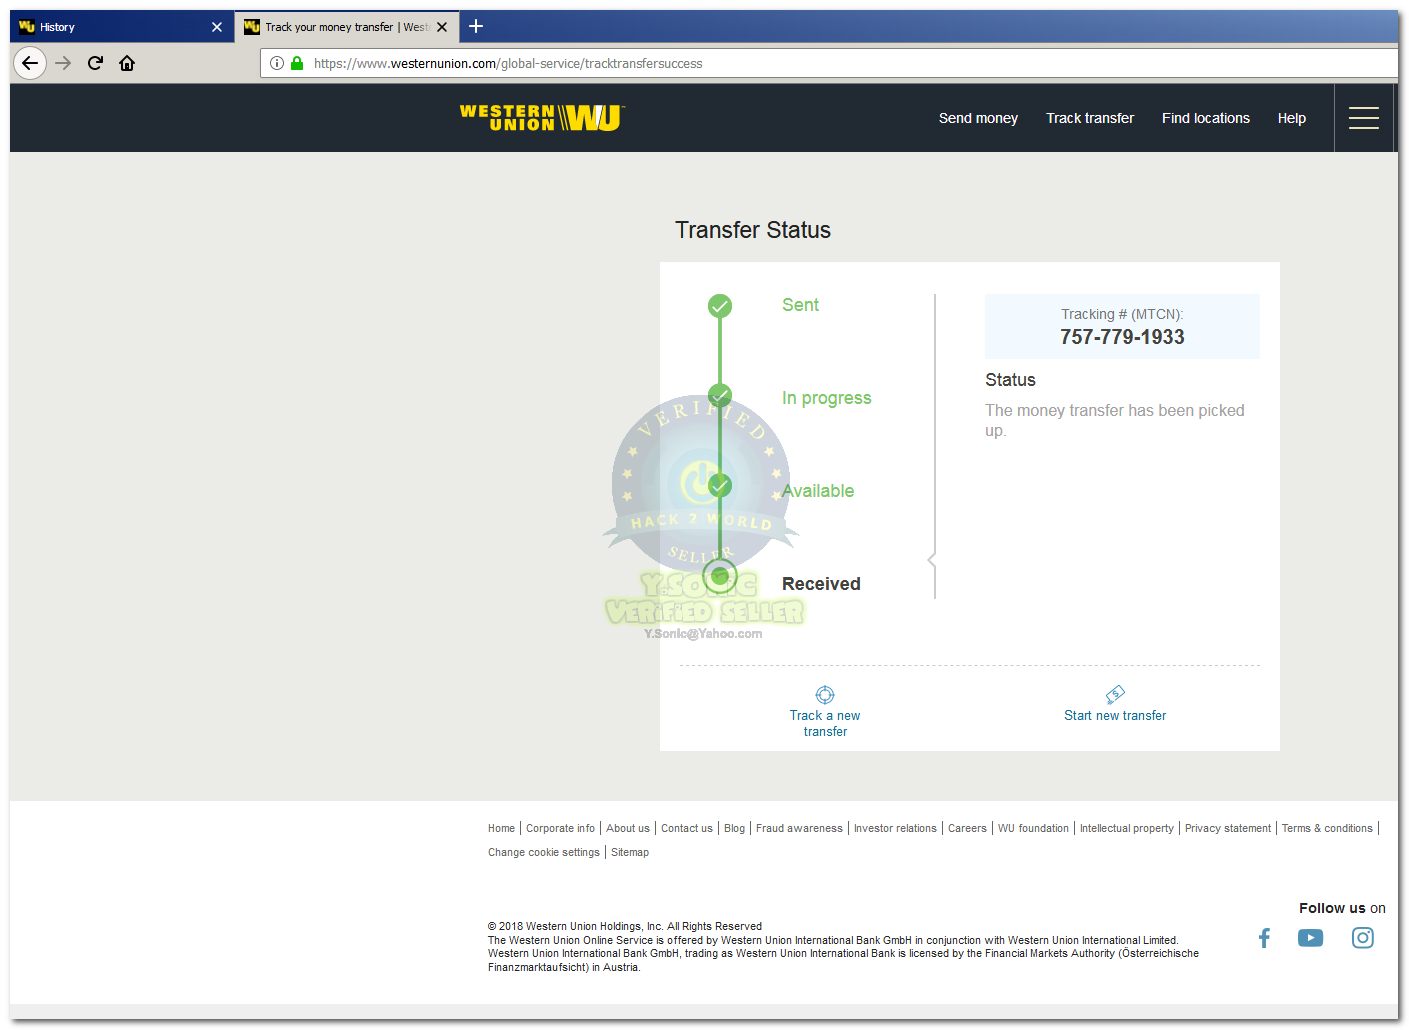
Task: Open the Facebook follow icon
Action: (1264, 938)
